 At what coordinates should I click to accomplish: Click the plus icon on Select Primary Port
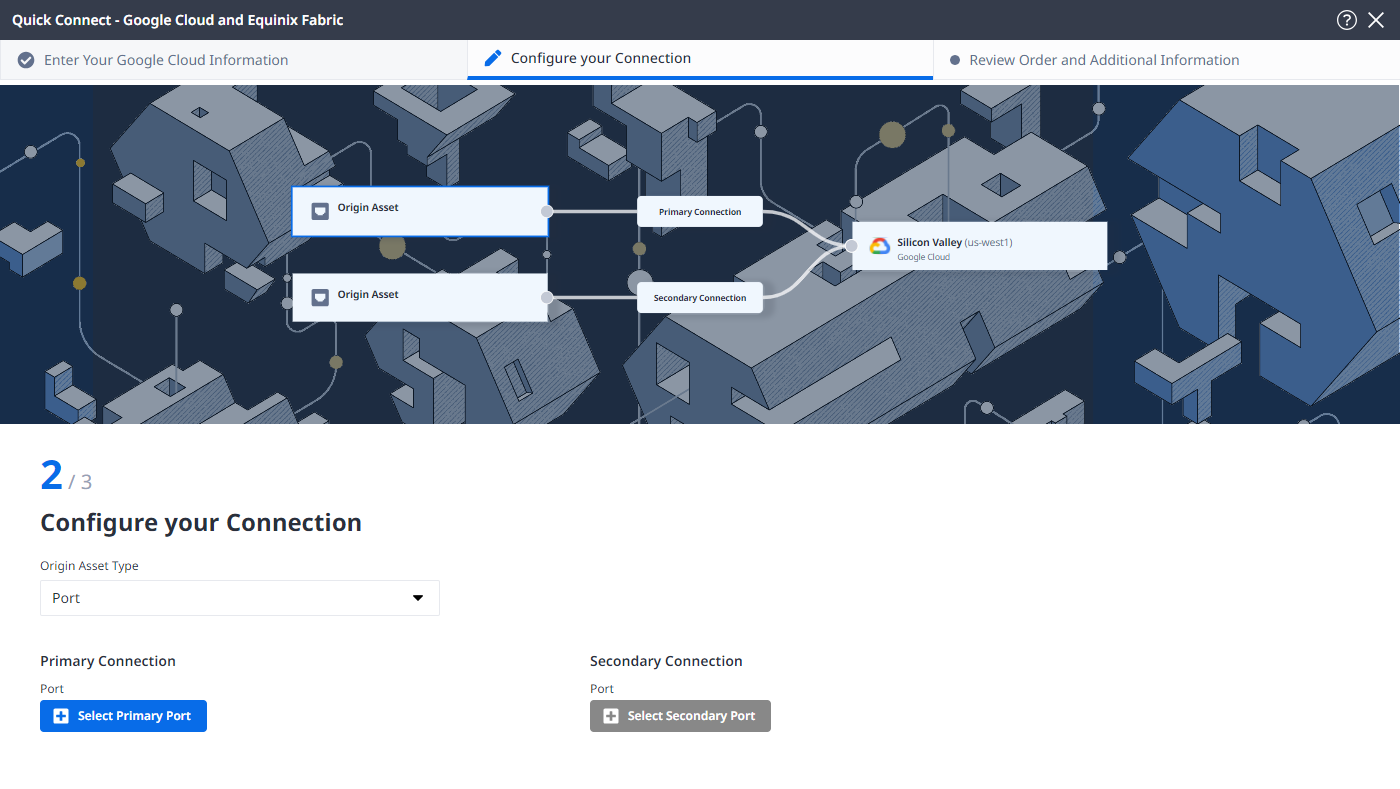61,716
